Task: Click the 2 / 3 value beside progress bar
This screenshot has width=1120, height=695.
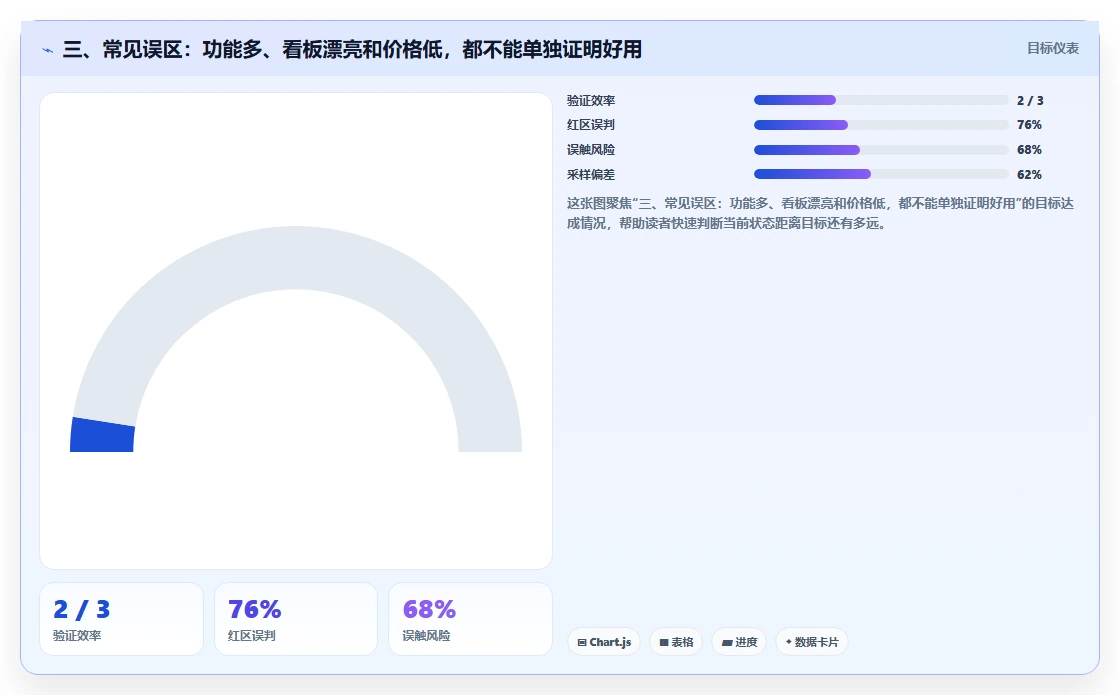Action: 1030,101
